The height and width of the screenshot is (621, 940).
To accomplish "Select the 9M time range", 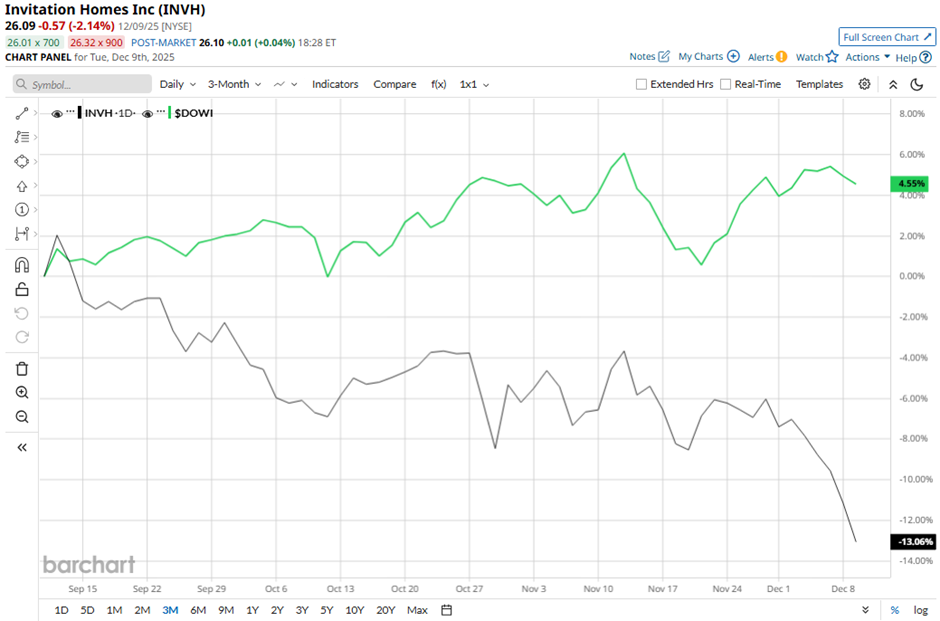I will click(x=225, y=610).
